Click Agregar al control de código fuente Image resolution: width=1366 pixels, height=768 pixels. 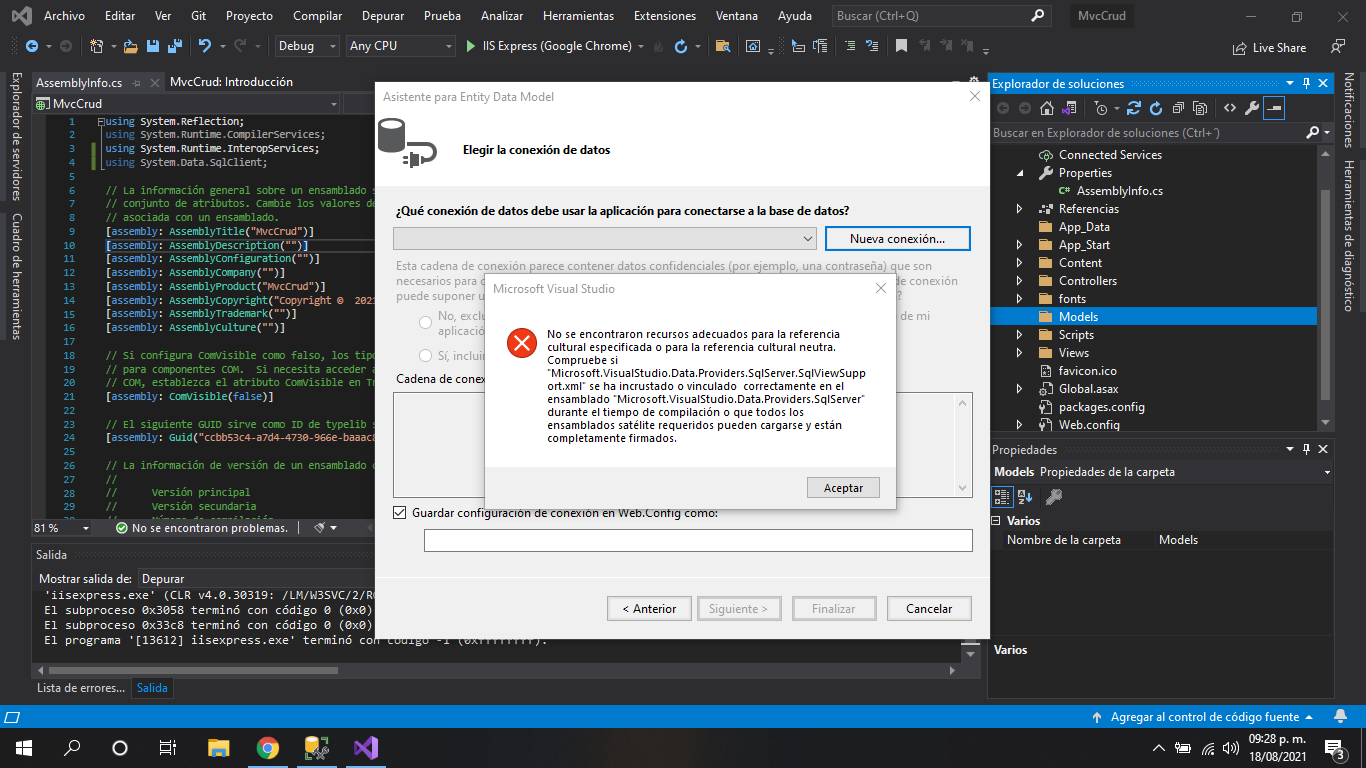coord(1205,717)
